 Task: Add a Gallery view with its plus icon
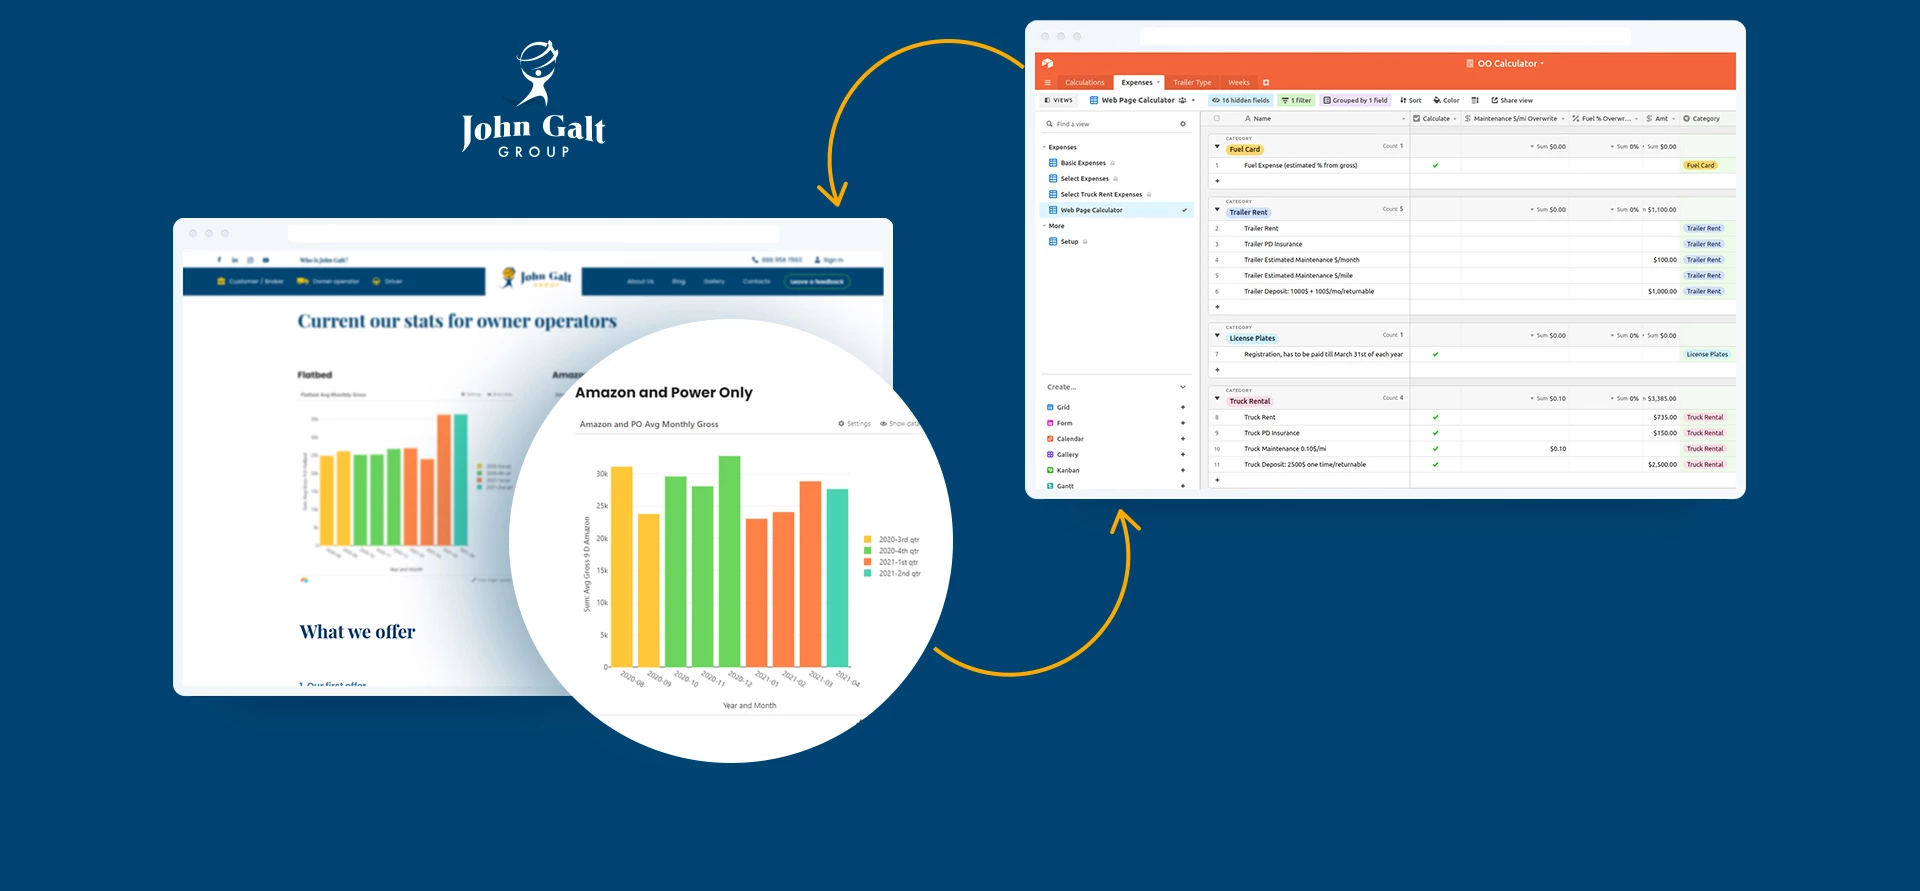click(1183, 454)
